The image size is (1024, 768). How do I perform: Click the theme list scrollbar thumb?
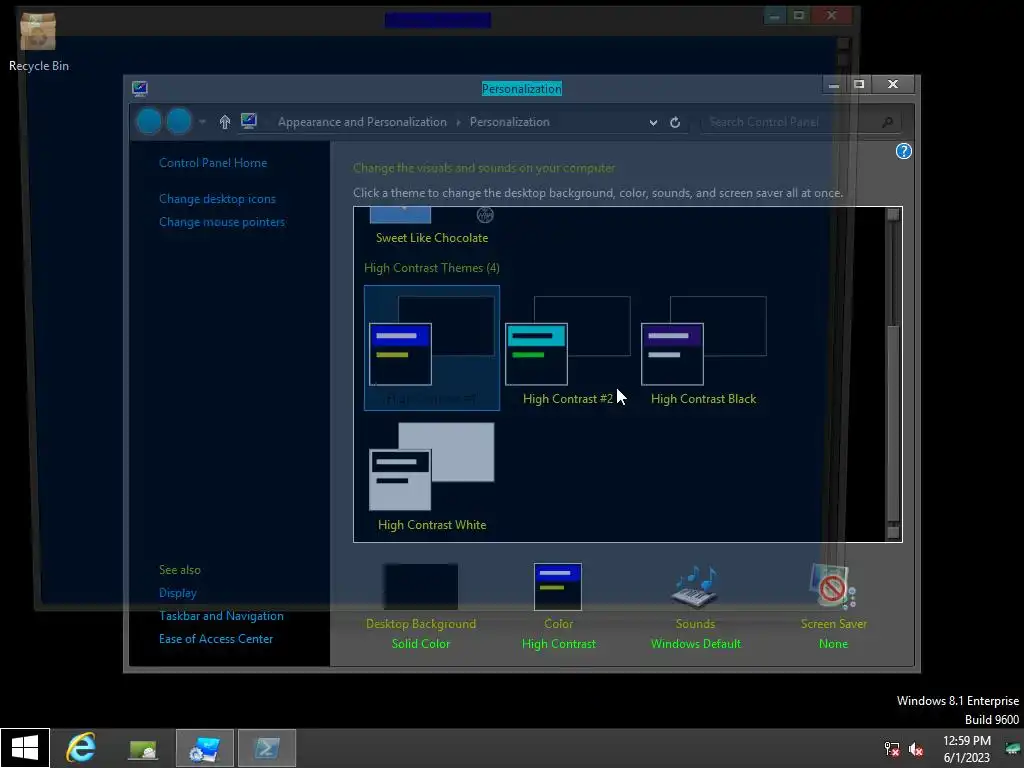(x=893, y=424)
